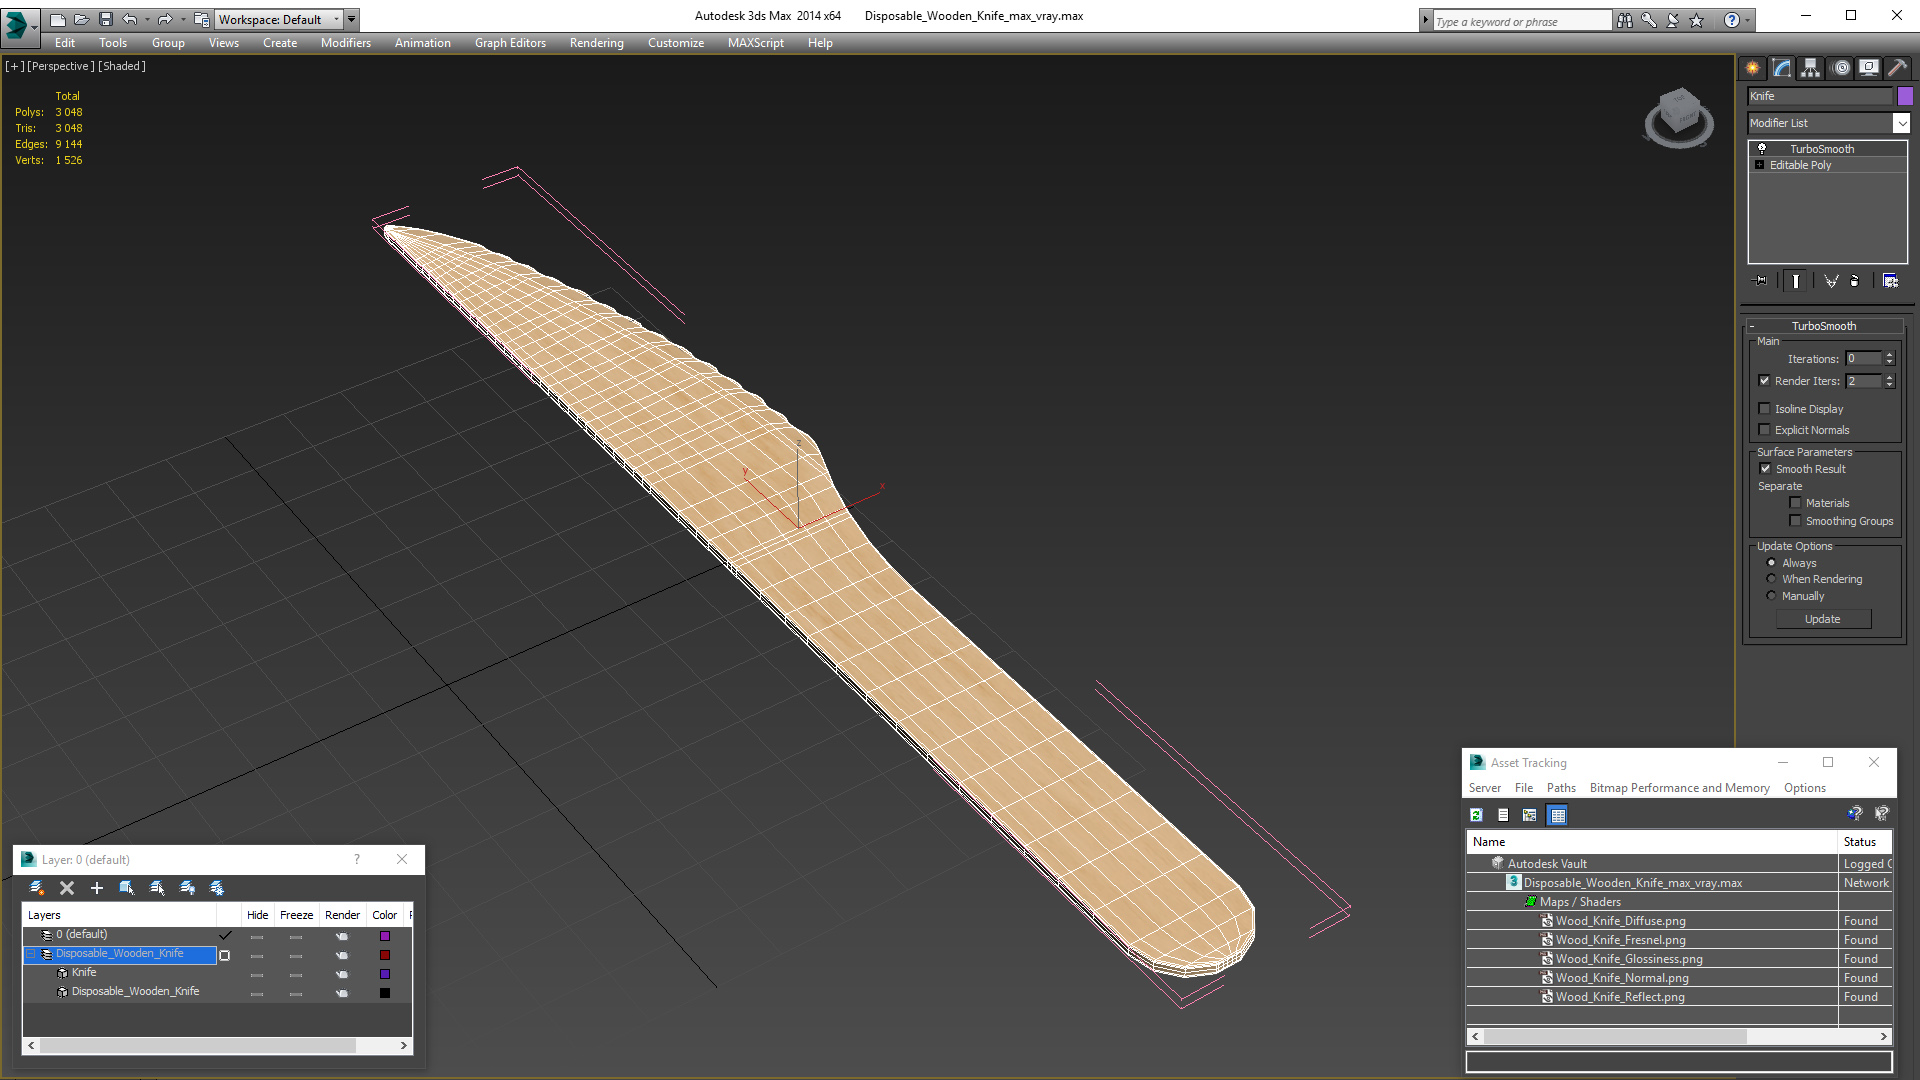
Task: Open the Modifier List dropdown
Action: coord(1901,123)
